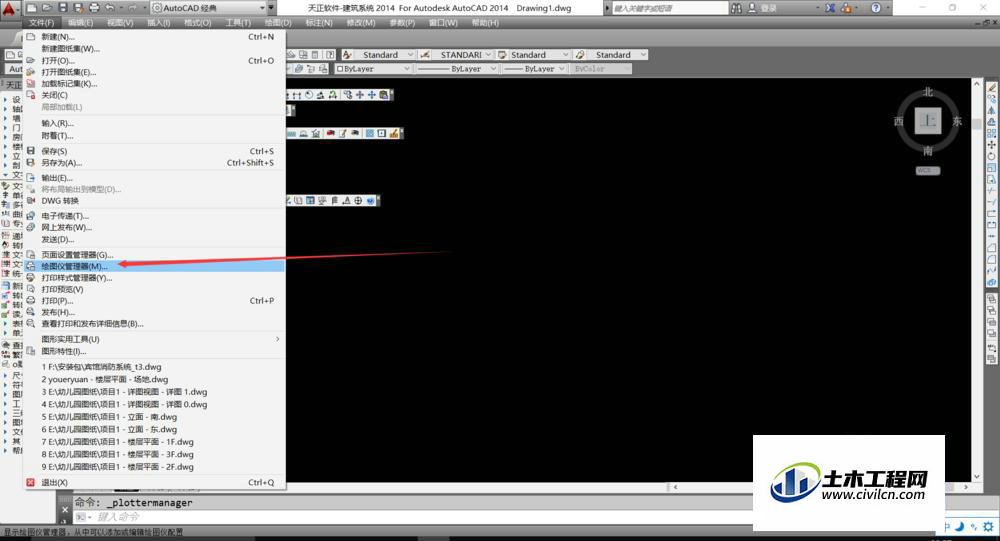Click the table style icon beside Standard
1000x541 pixels.
(502, 55)
